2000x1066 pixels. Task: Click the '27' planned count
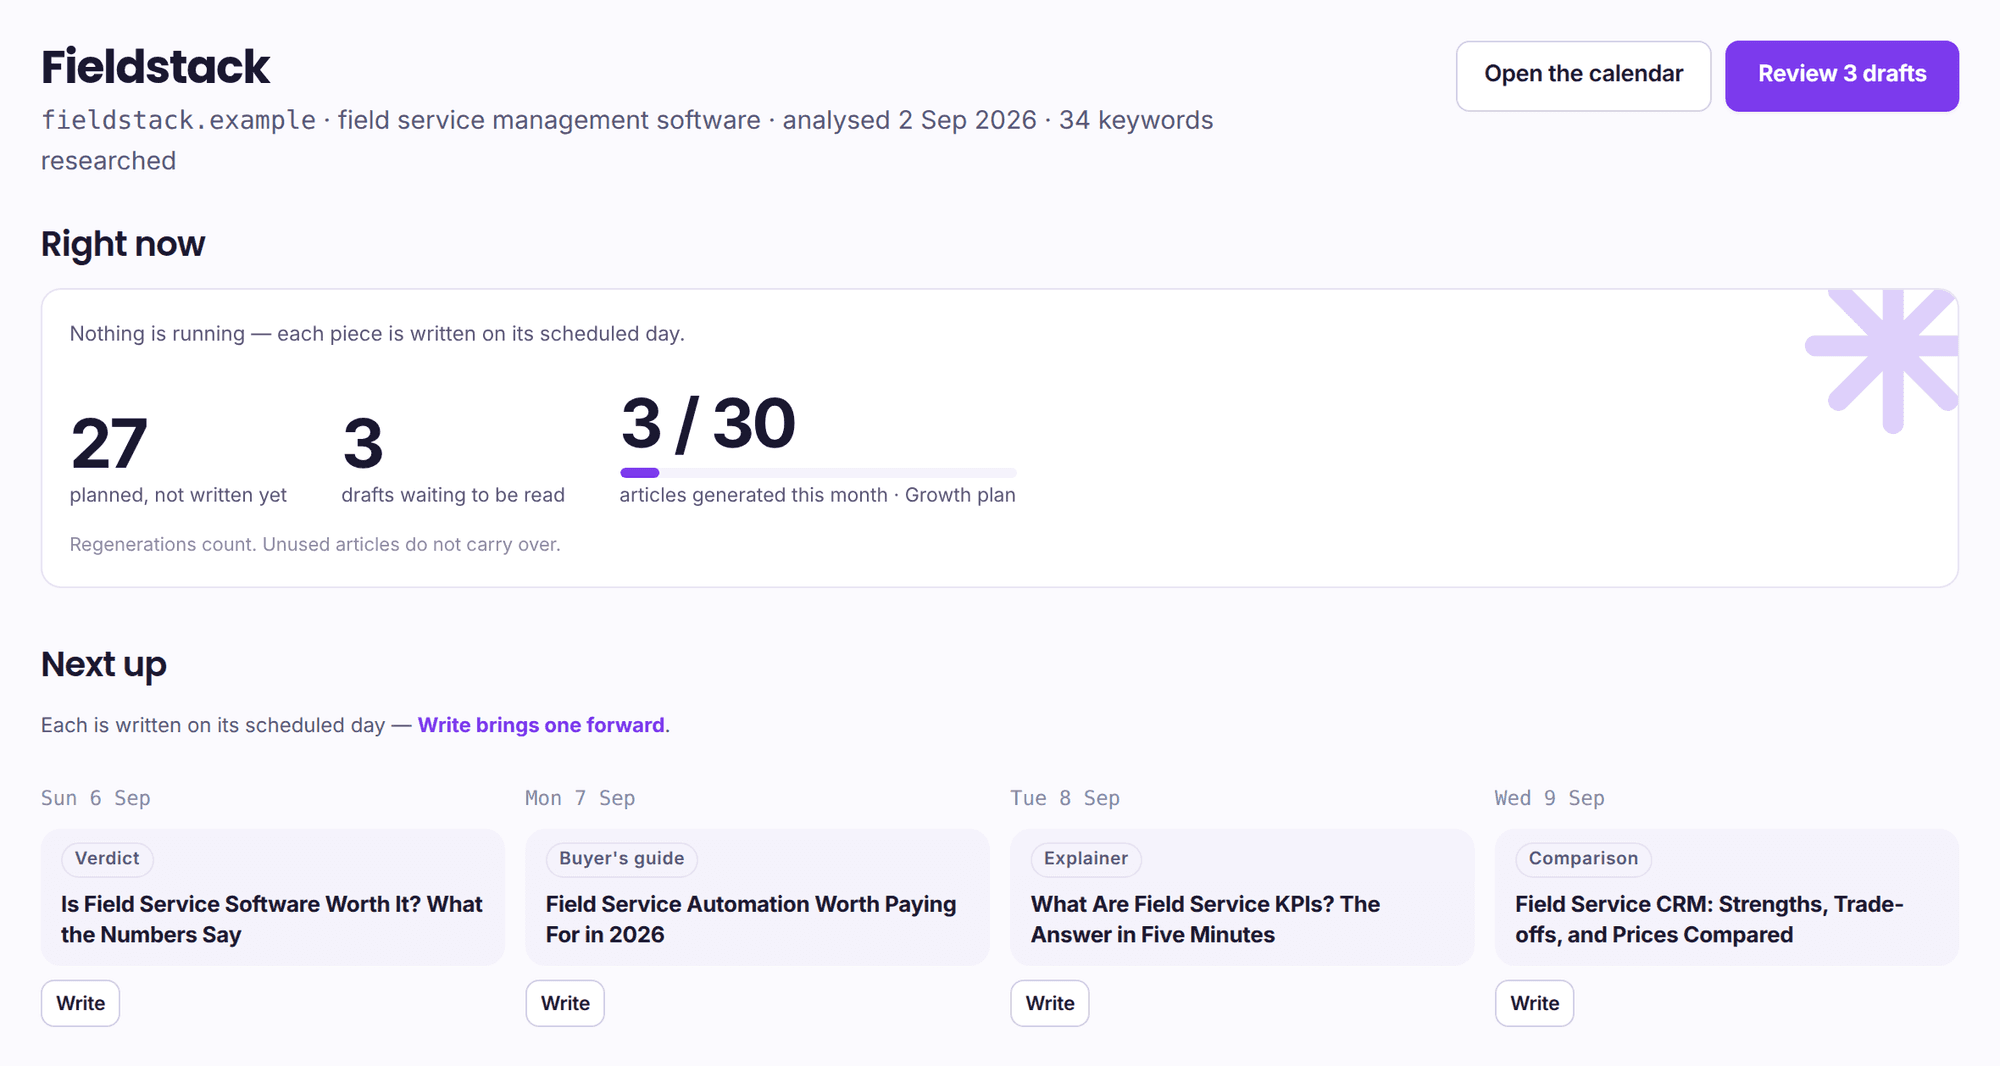[x=109, y=444]
